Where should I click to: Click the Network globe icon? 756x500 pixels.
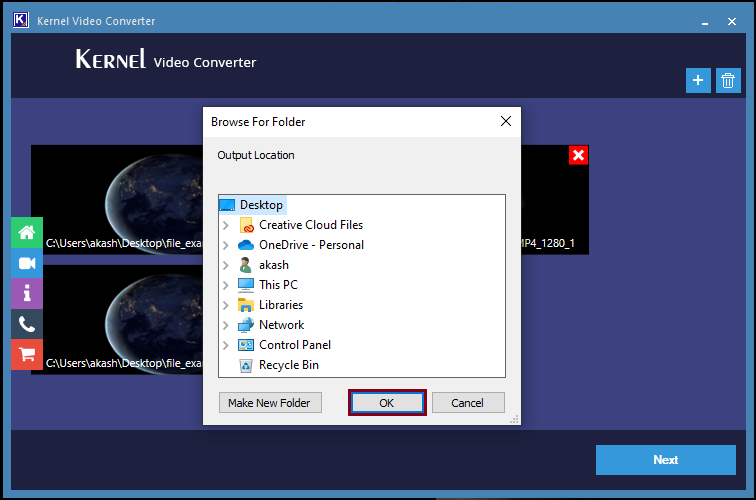pyautogui.click(x=246, y=325)
